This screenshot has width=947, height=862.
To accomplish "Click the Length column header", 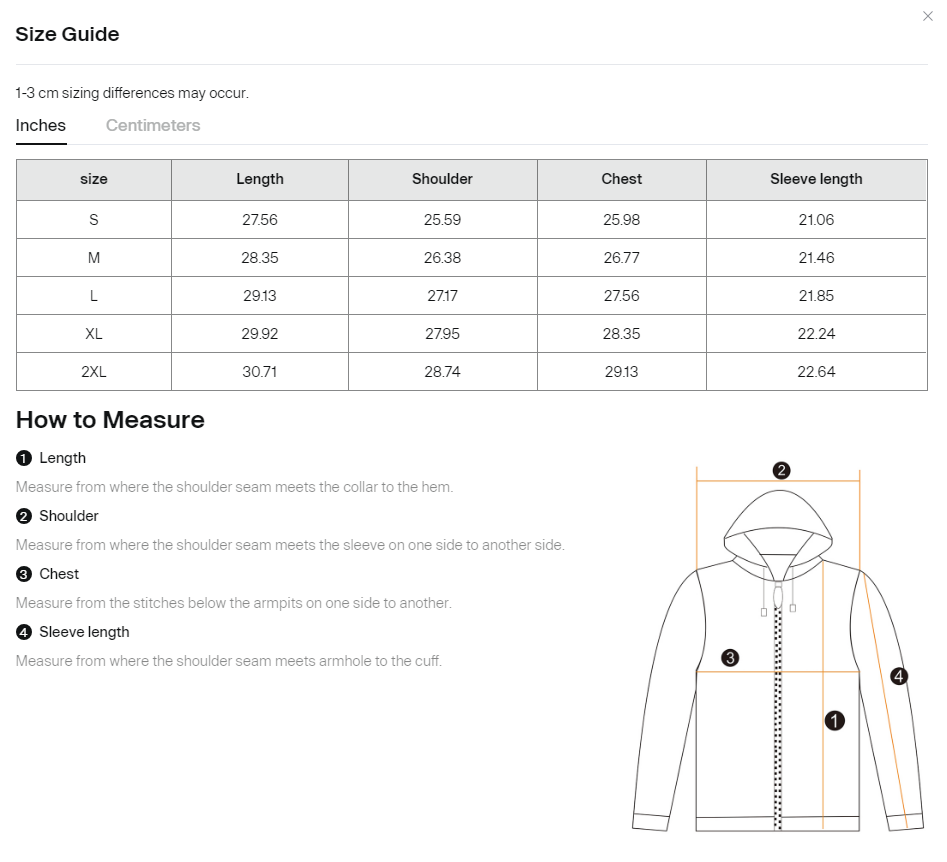I will (x=260, y=179).
